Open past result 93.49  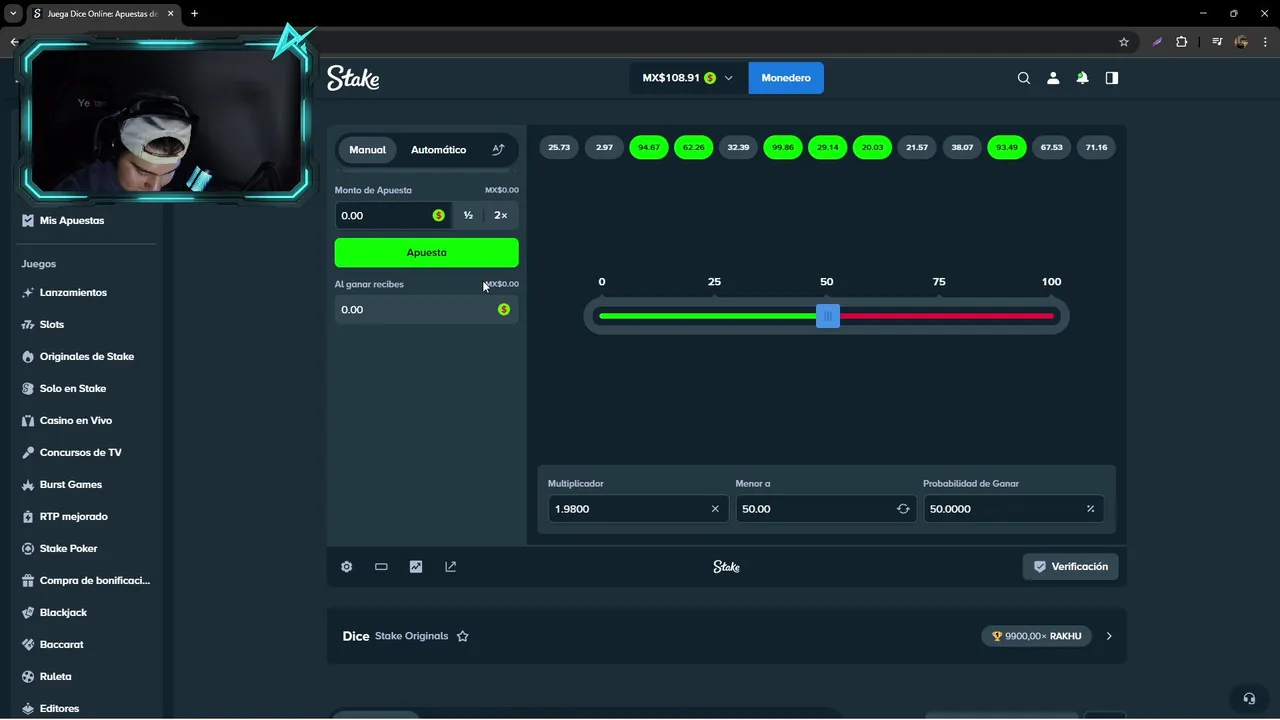[x=1007, y=147]
